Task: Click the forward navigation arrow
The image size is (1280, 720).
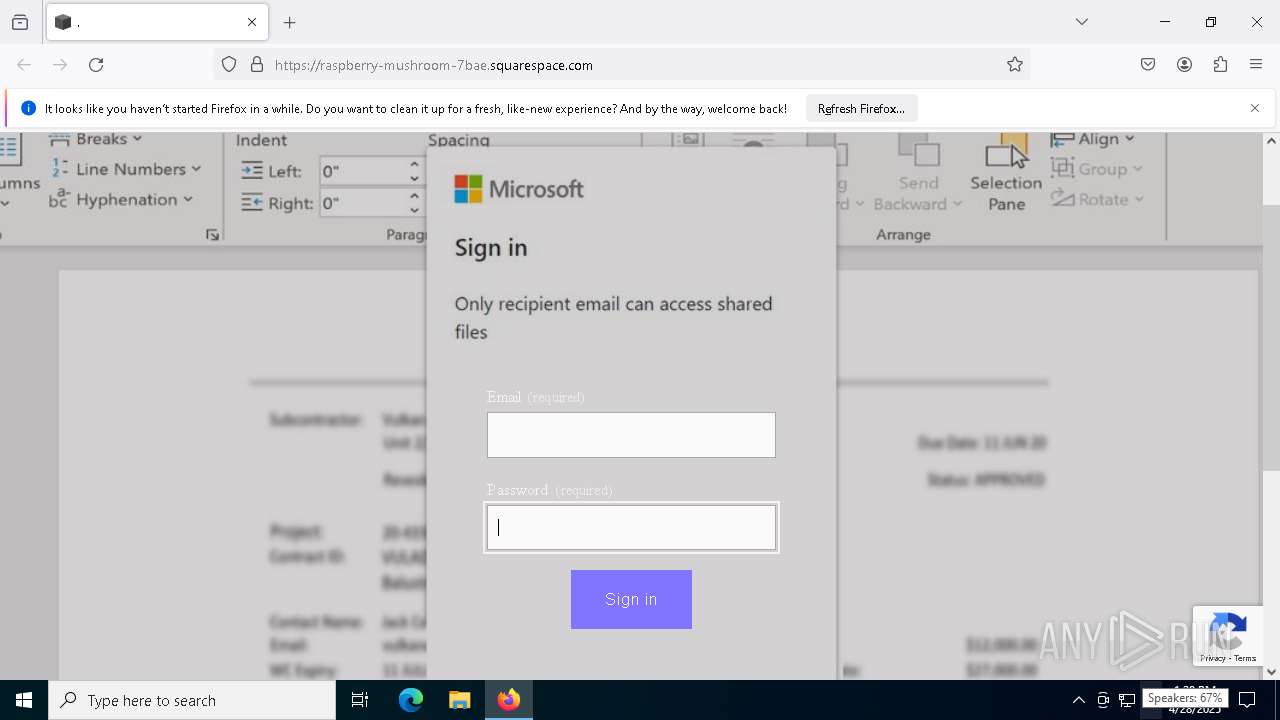Action: (60, 65)
